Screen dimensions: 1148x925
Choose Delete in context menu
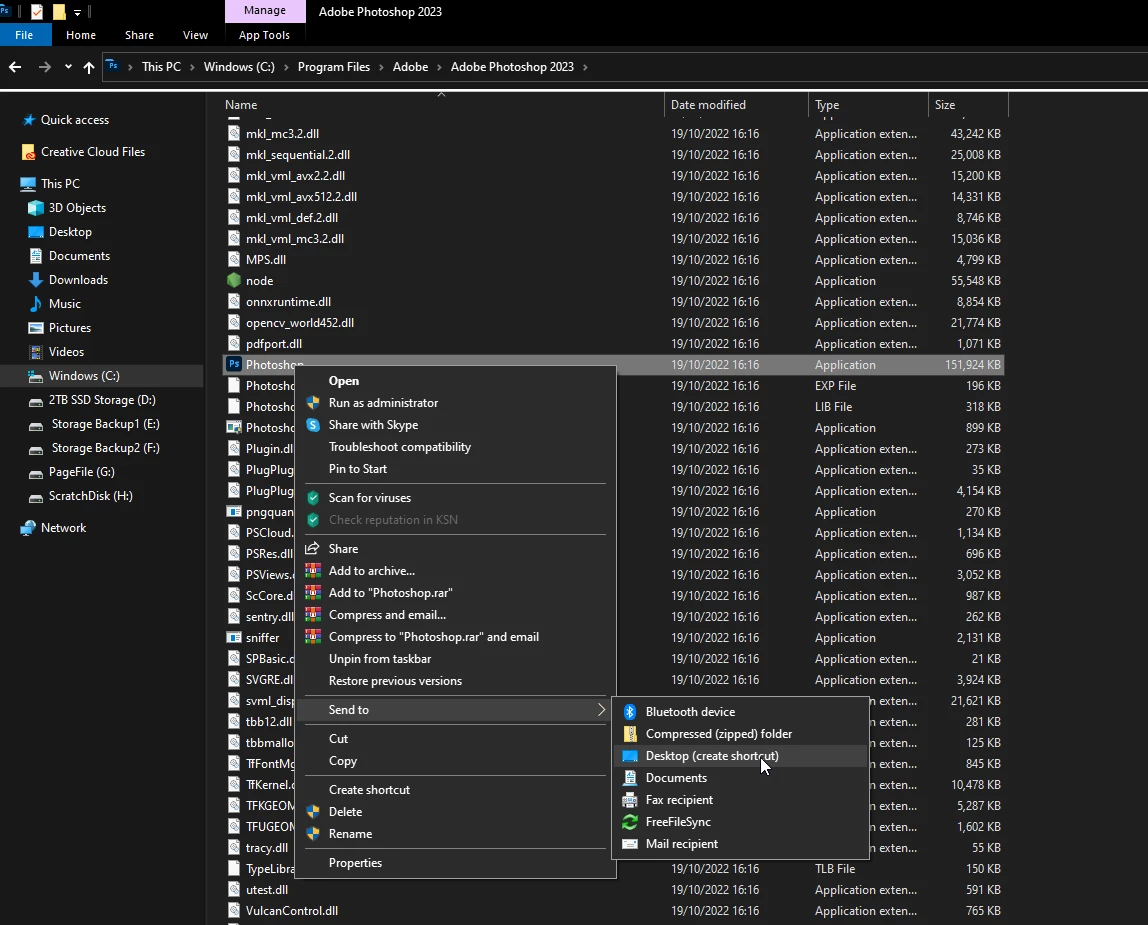346,811
